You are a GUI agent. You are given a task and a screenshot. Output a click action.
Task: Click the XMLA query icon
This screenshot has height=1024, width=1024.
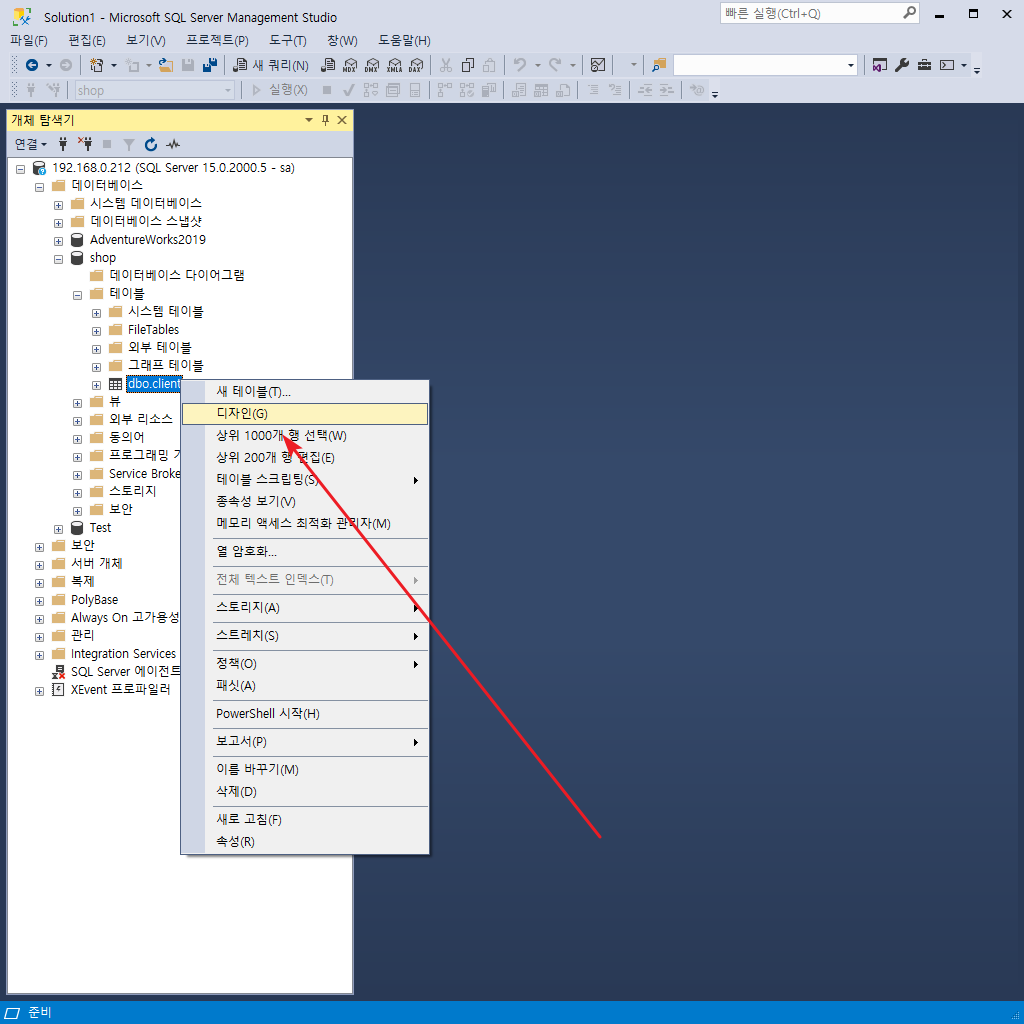394,65
